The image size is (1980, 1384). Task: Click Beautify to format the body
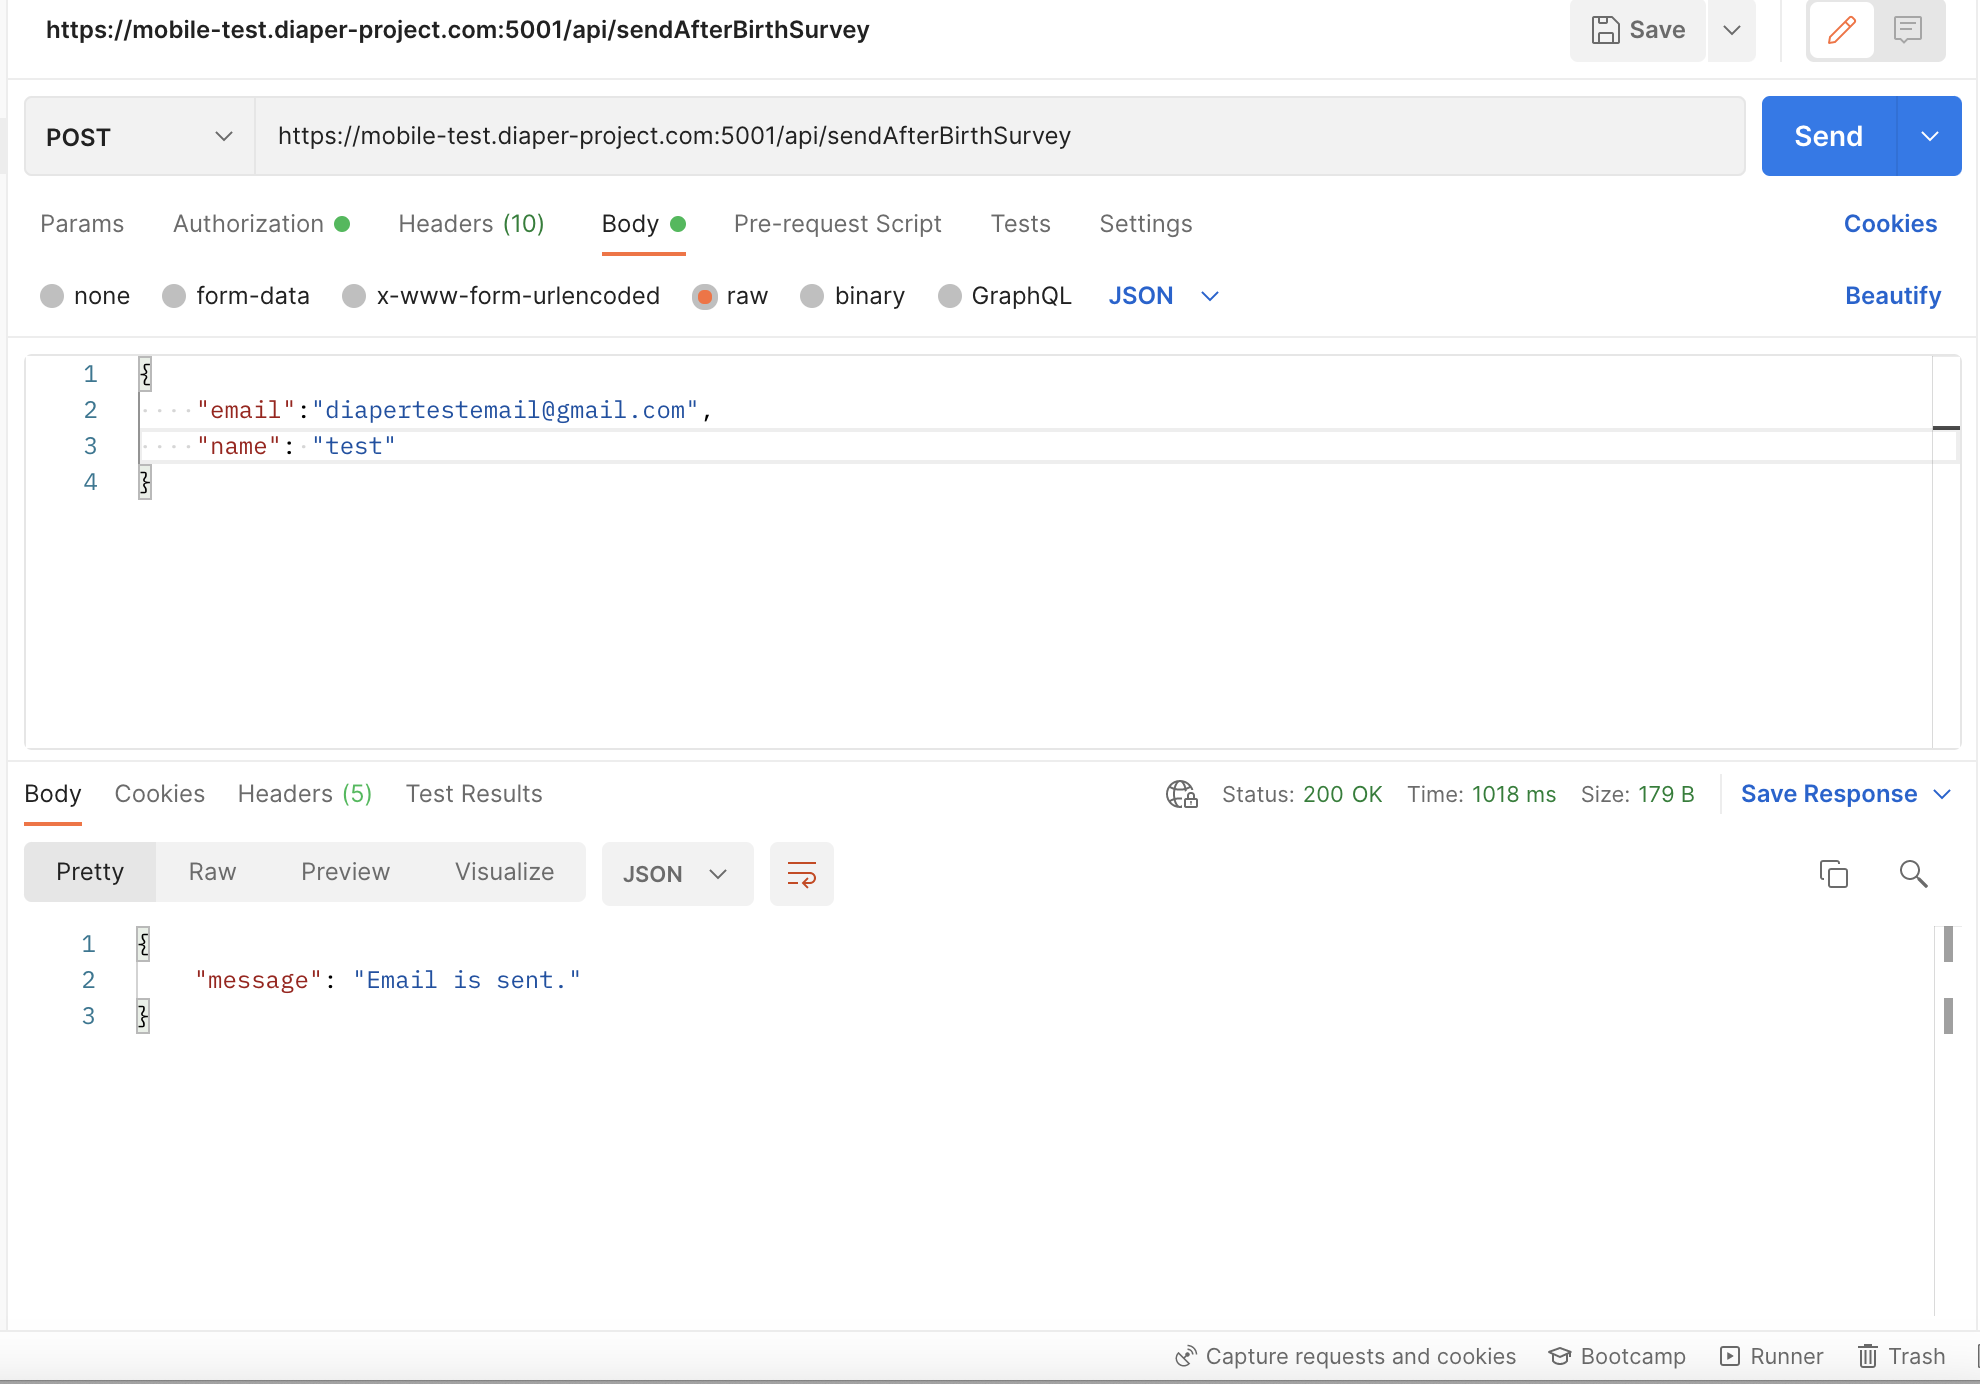(x=1893, y=296)
